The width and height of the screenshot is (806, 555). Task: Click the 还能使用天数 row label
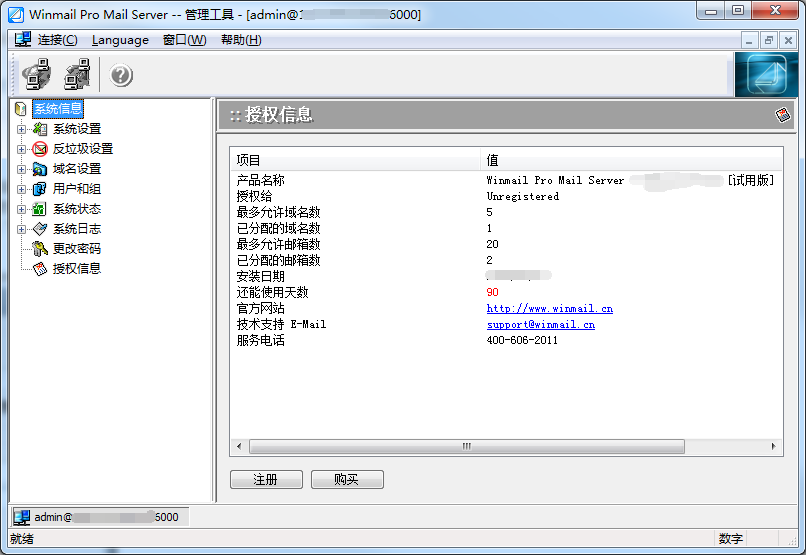(x=272, y=292)
